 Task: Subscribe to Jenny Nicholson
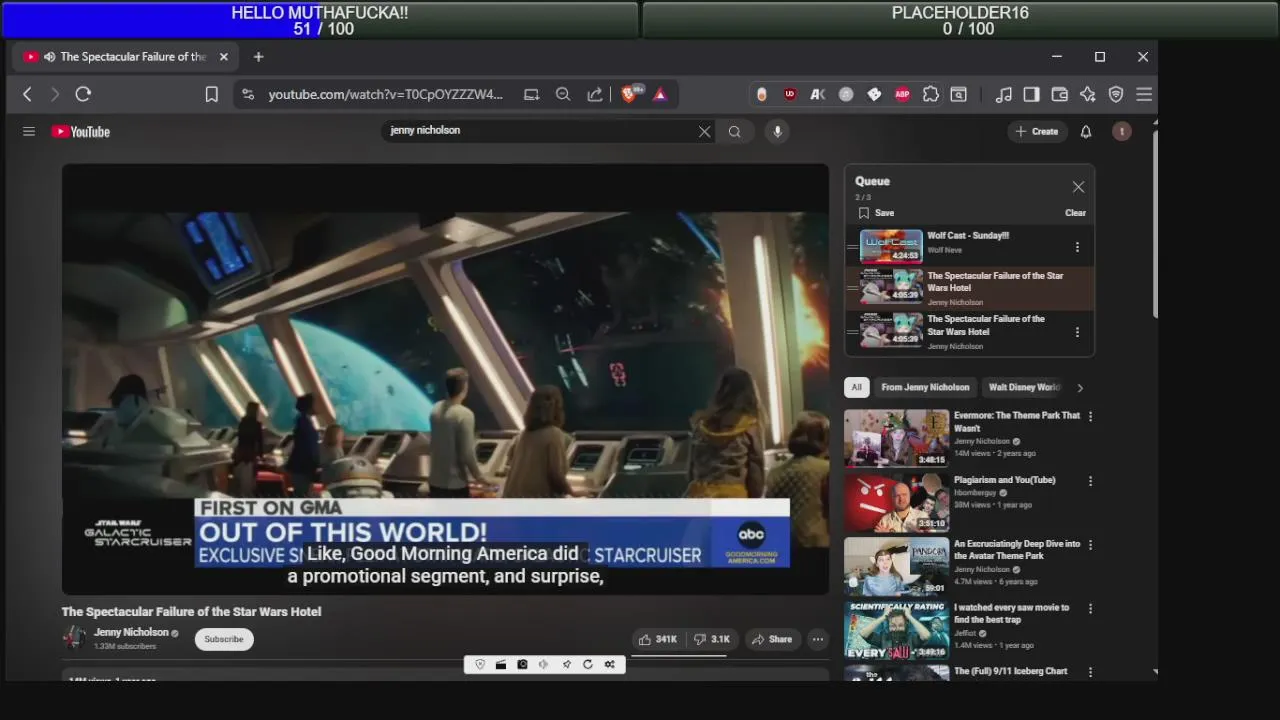point(224,639)
